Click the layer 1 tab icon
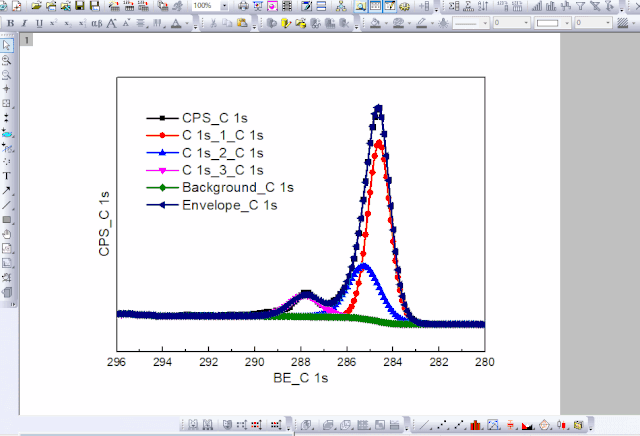This screenshot has height=436, width=640. pos(28,39)
